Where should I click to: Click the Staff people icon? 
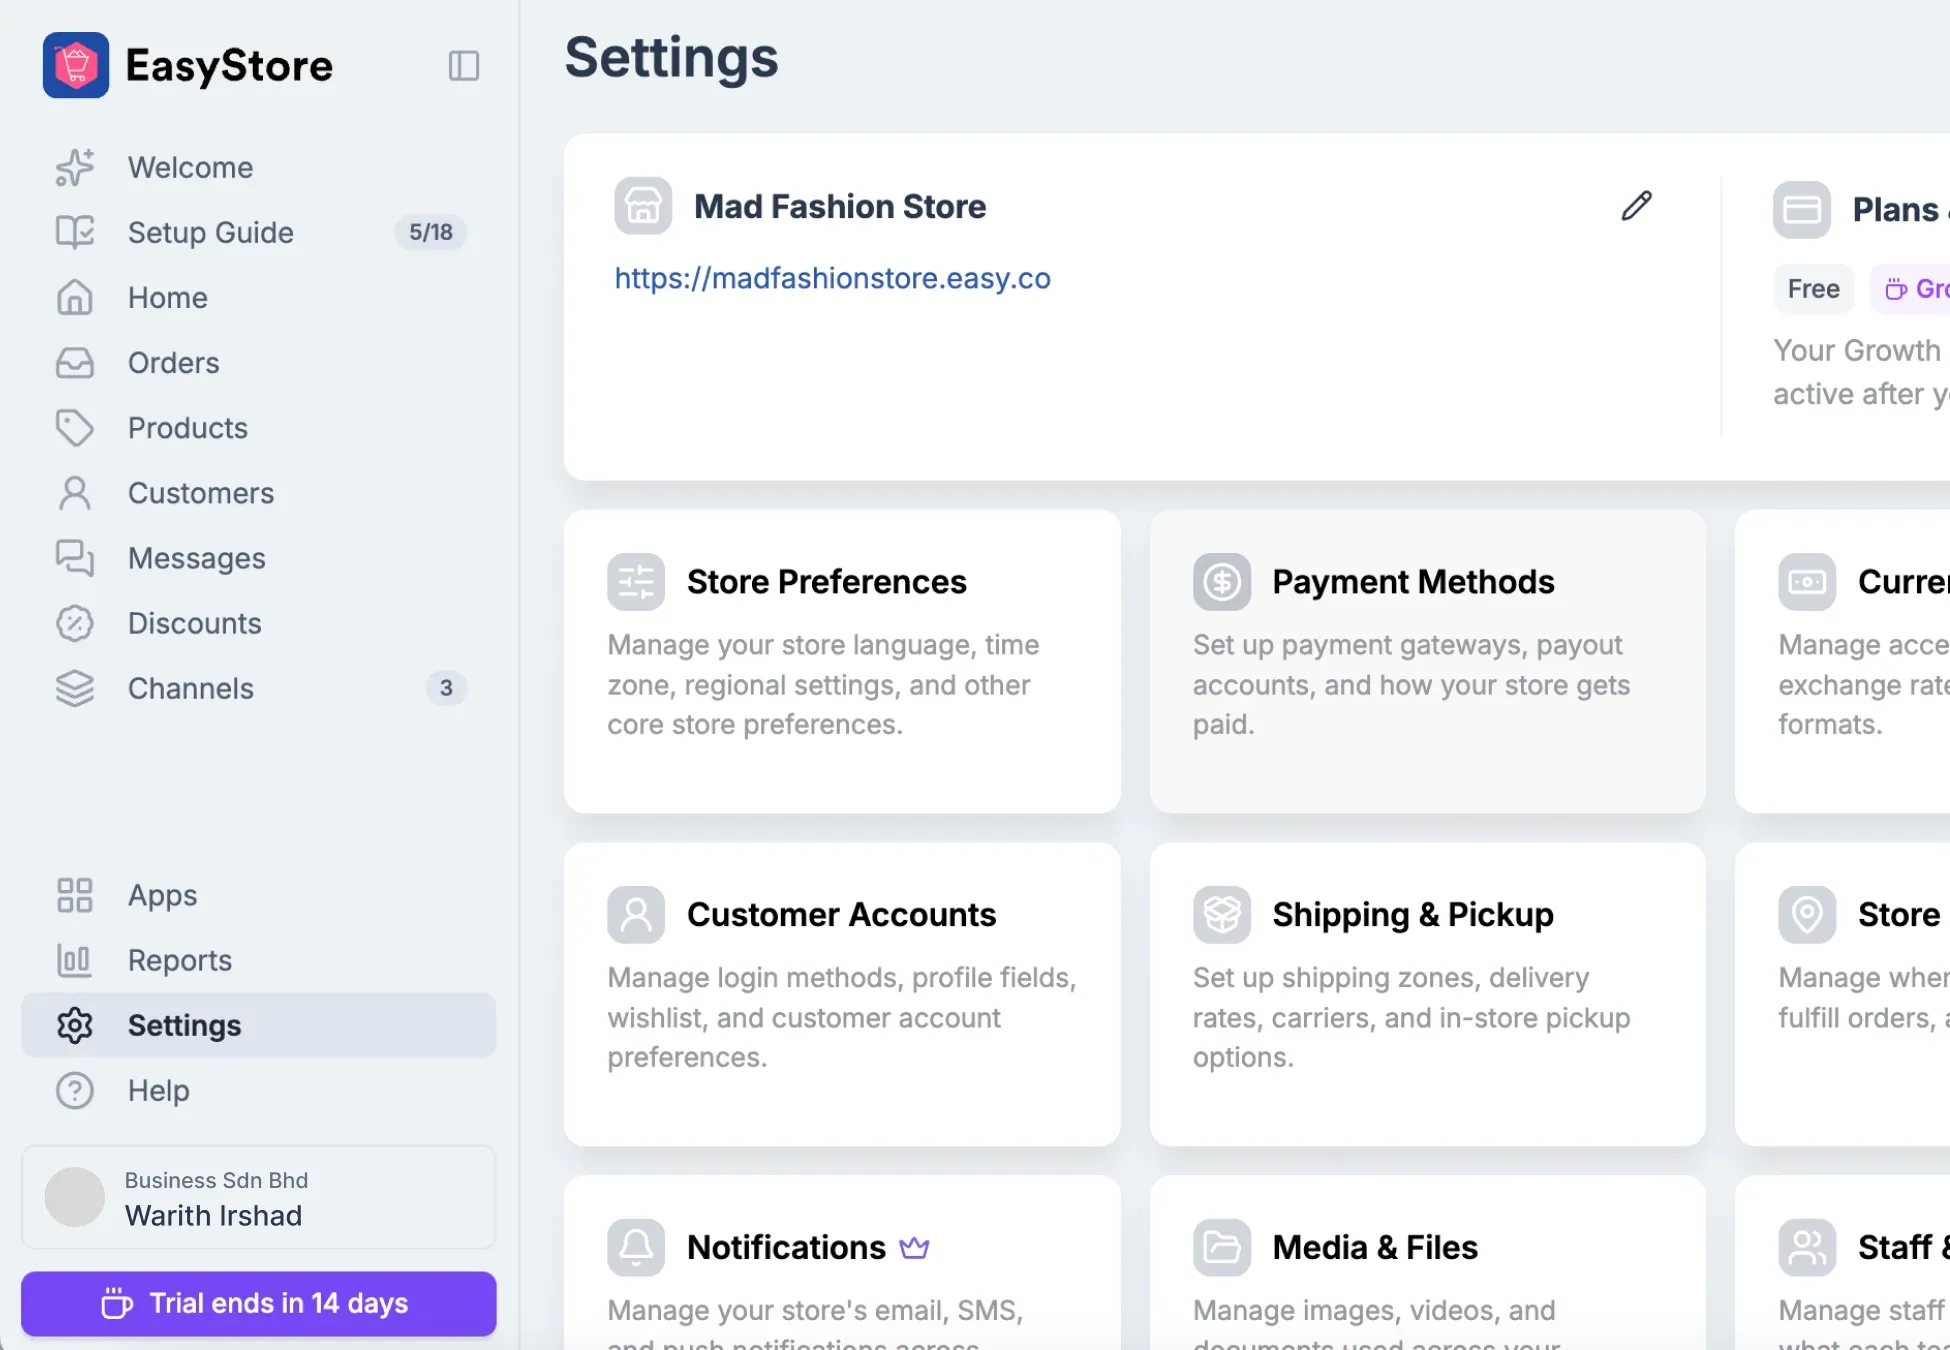tap(1807, 1247)
